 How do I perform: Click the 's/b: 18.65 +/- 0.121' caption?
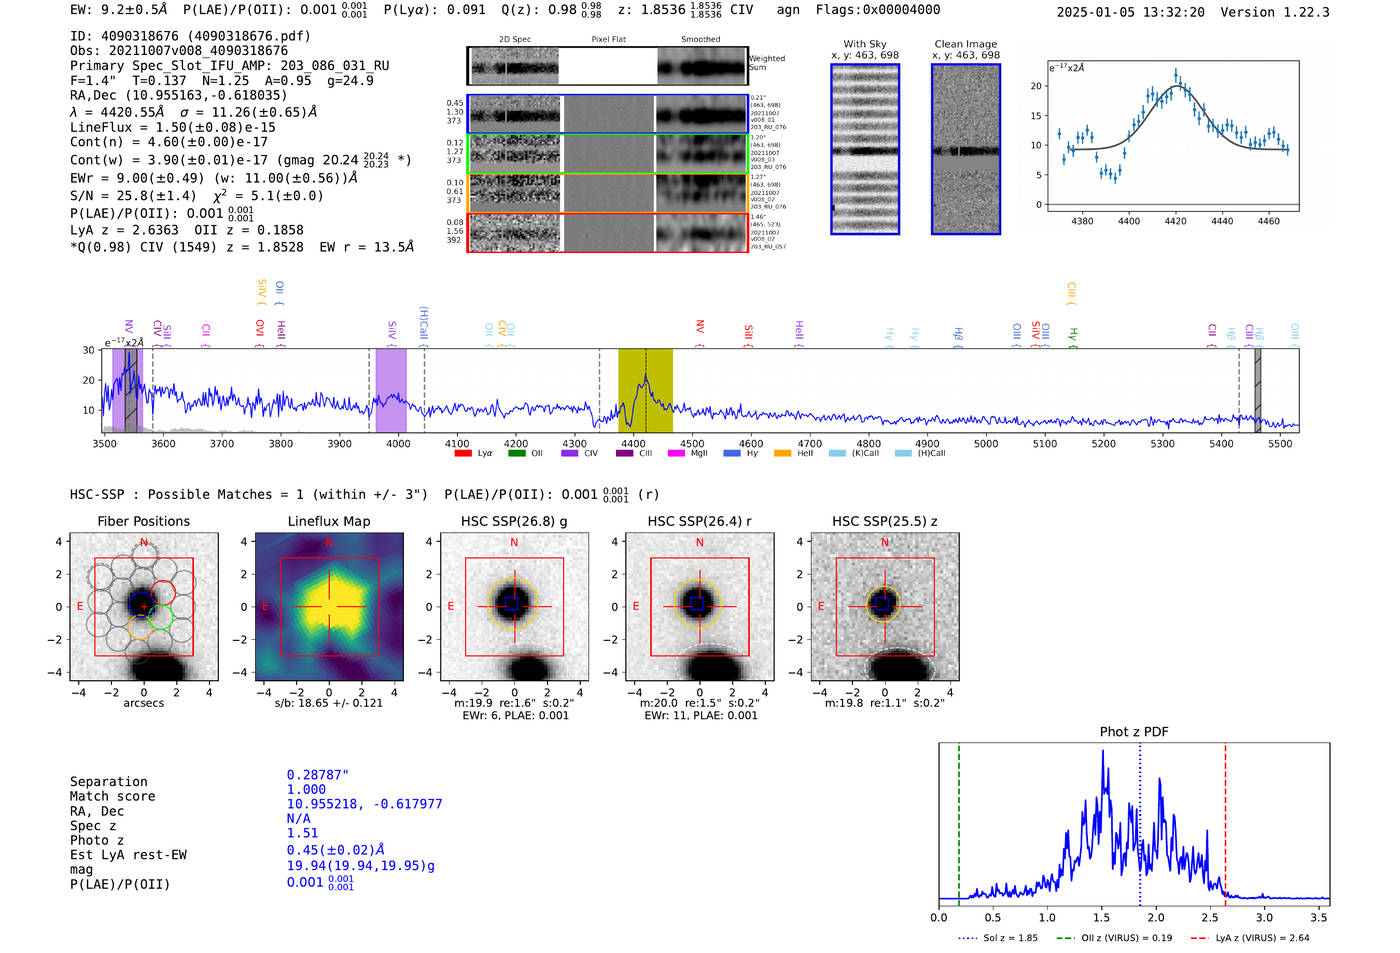click(x=329, y=703)
